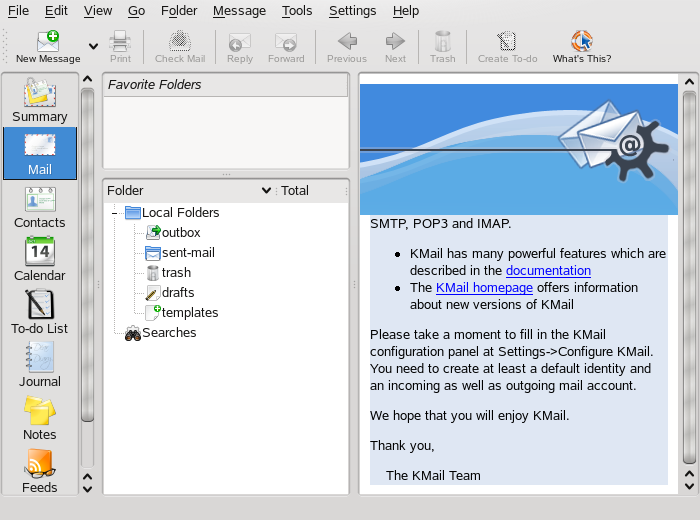Open the Settings menu
The width and height of the screenshot is (700, 520).
(x=352, y=10)
